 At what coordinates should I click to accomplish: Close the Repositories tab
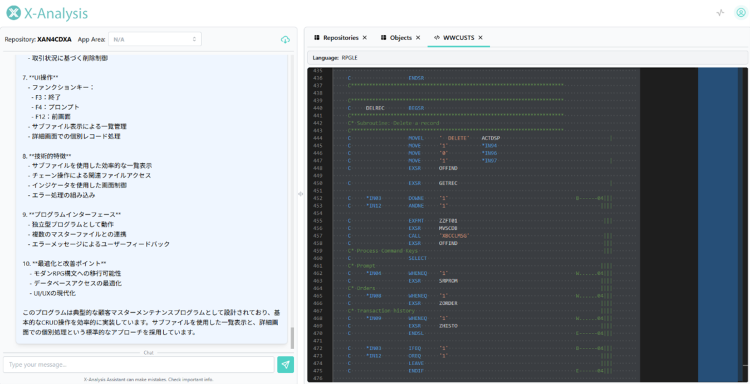364,37
